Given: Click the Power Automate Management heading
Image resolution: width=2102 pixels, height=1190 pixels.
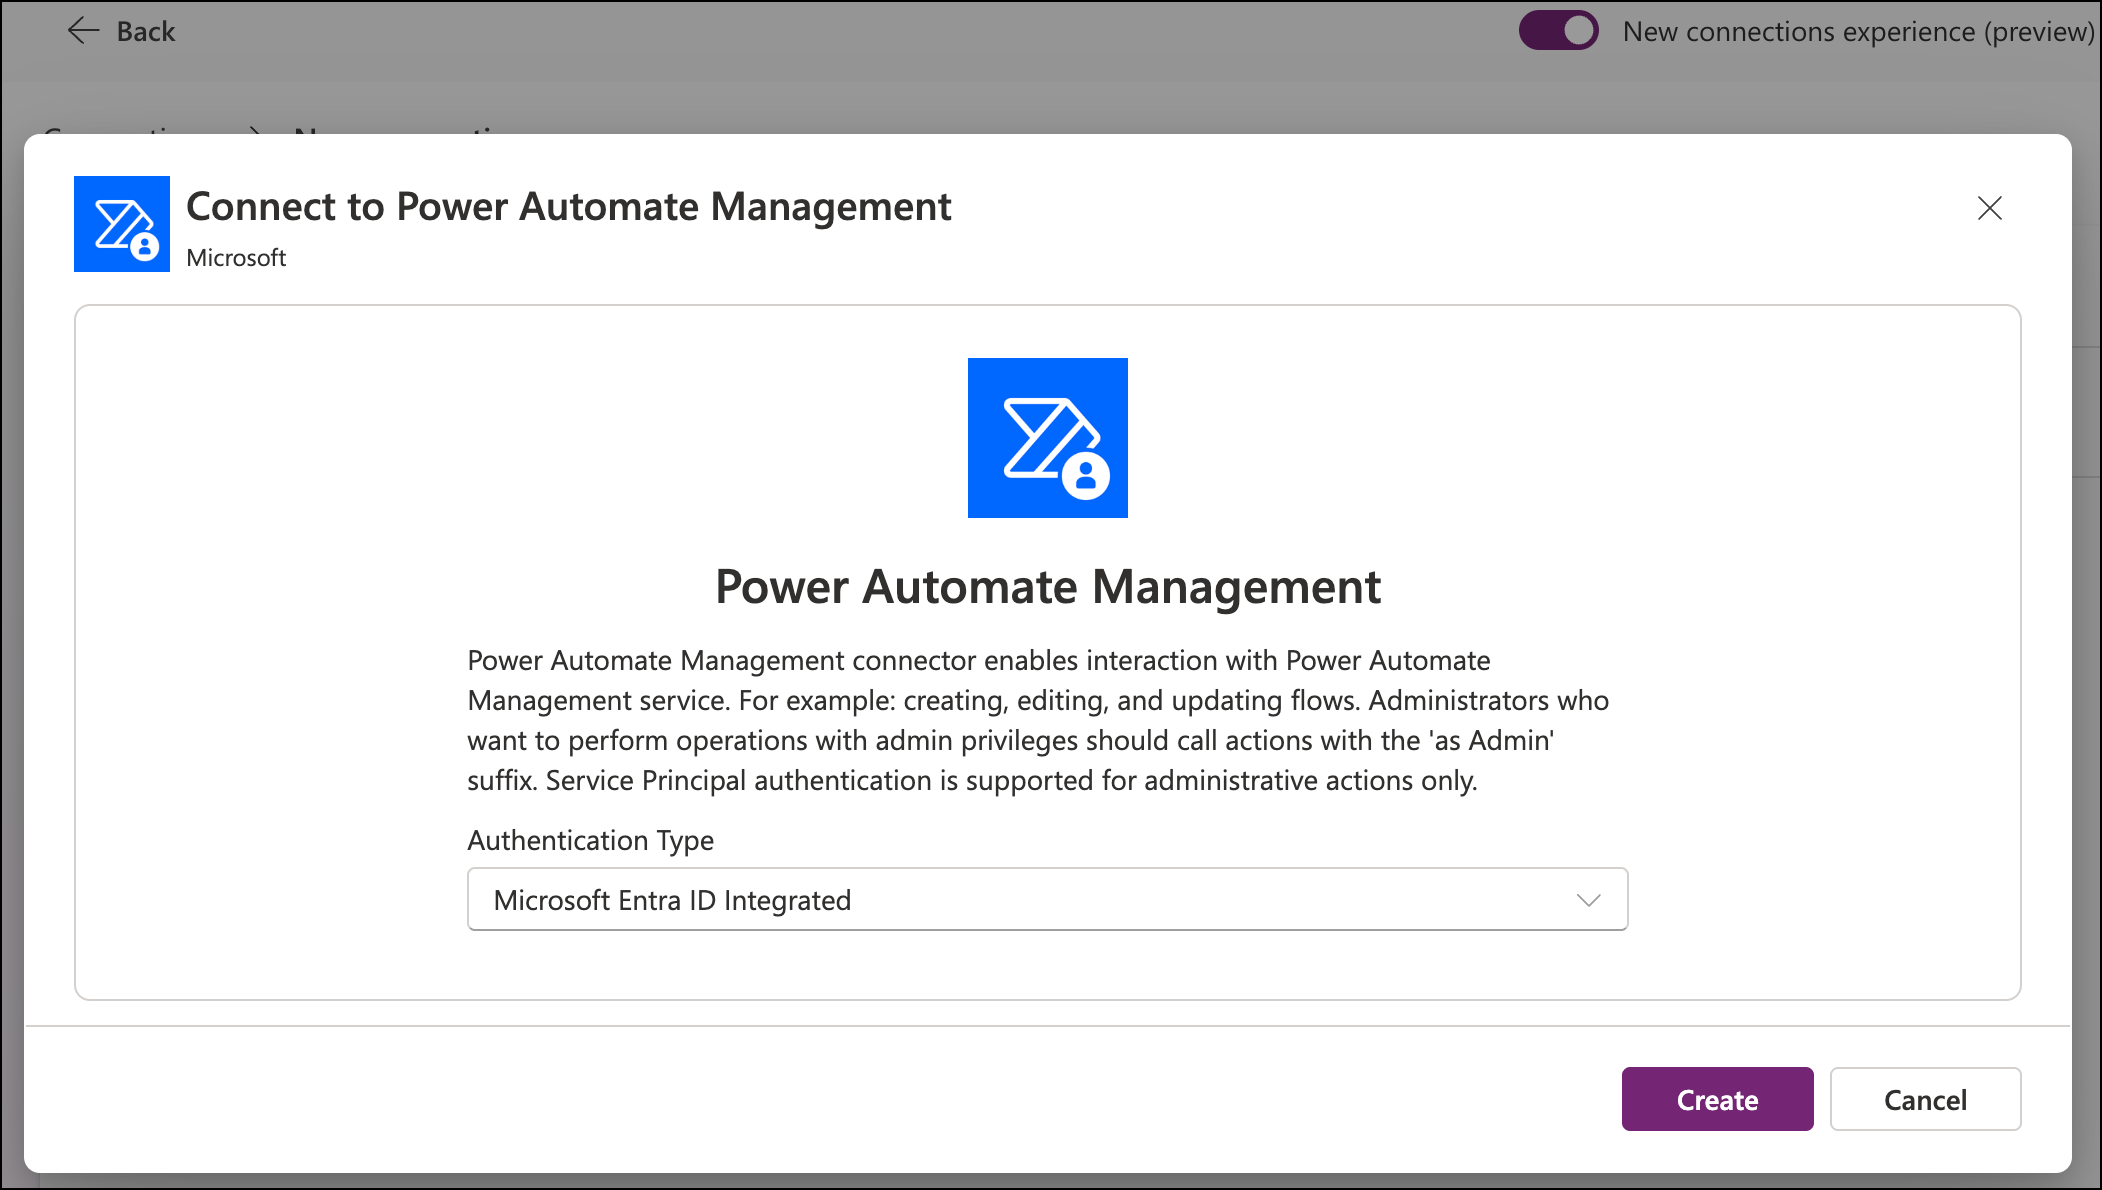Looking at the screenshot, I should (x=1047, y=587).
